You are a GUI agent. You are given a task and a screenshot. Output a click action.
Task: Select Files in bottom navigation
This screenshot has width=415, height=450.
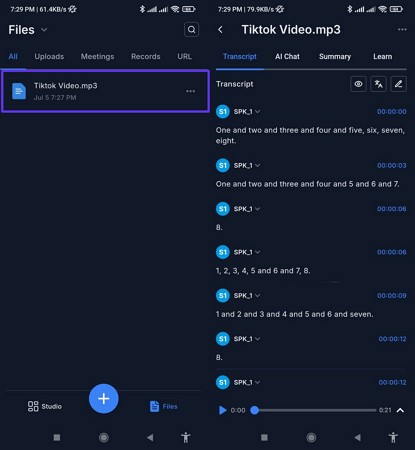(x=164, y=406)
